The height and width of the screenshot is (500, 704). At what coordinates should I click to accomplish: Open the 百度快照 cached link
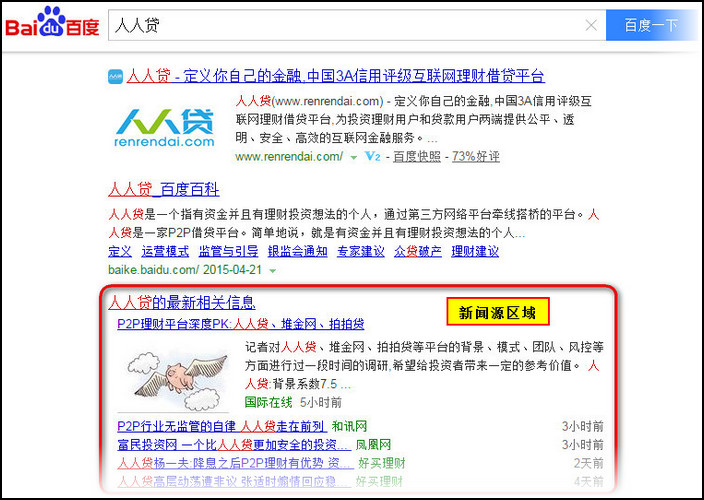tap(417, 157)
